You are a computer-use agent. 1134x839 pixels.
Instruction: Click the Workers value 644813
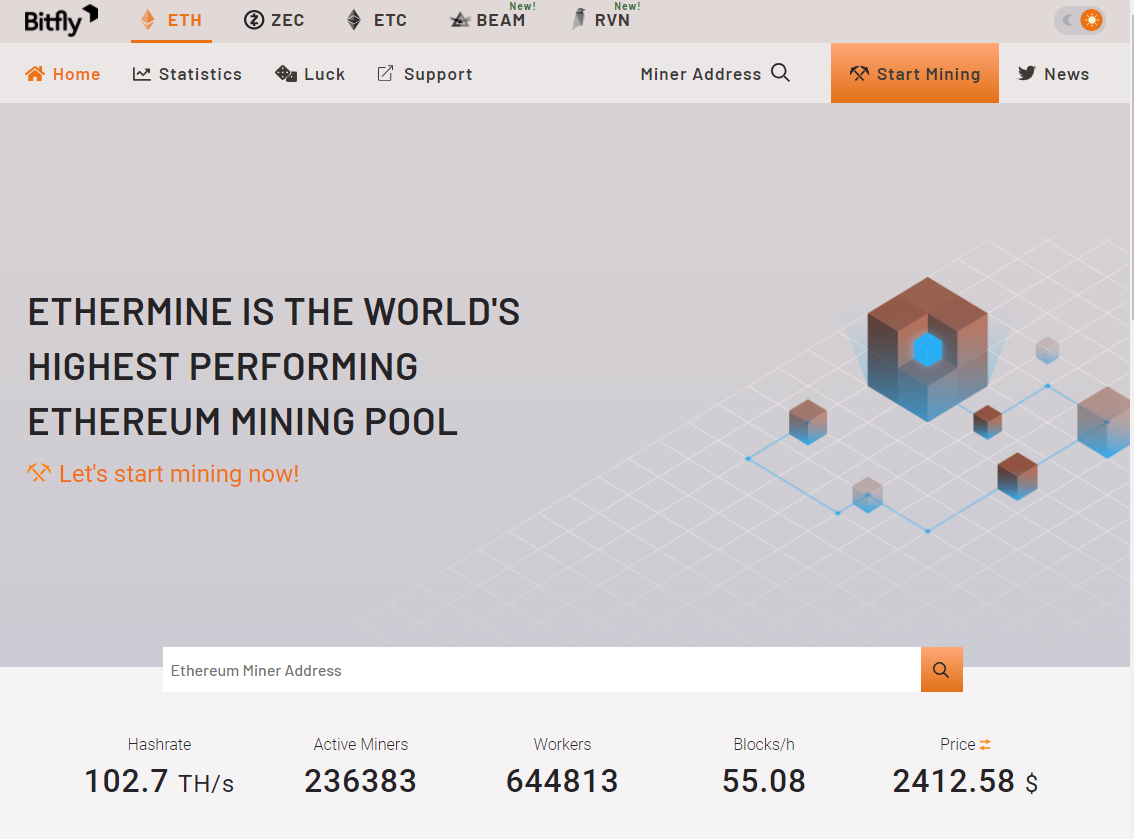coord(562,781)
